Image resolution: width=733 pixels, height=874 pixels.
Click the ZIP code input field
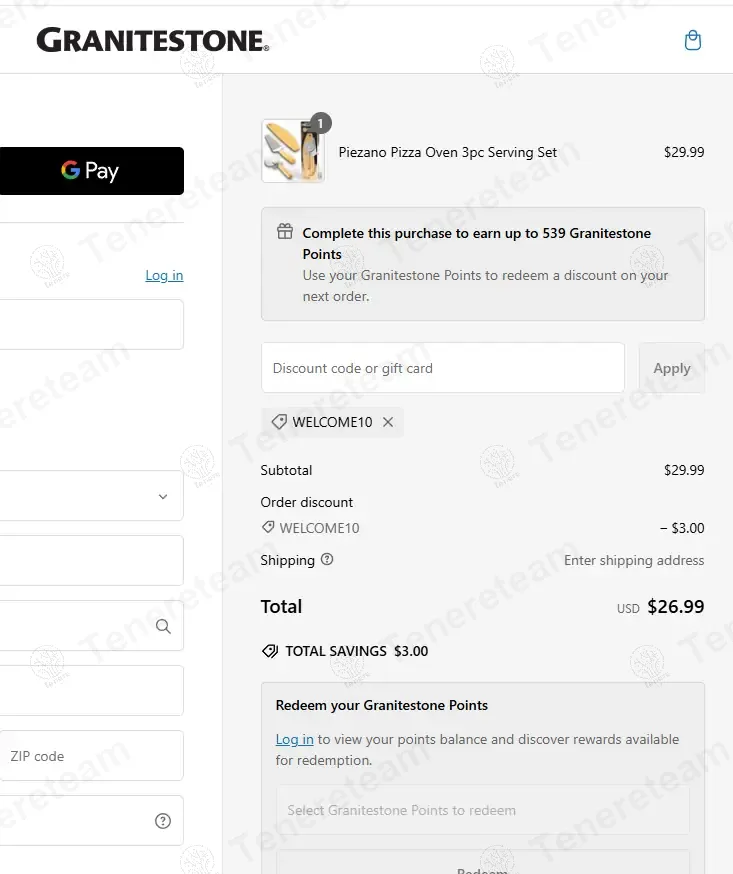tap(91, 756)
